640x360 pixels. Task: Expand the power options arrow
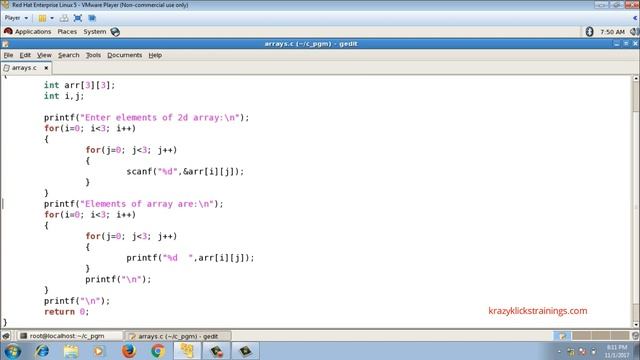[x=52, y=18]
